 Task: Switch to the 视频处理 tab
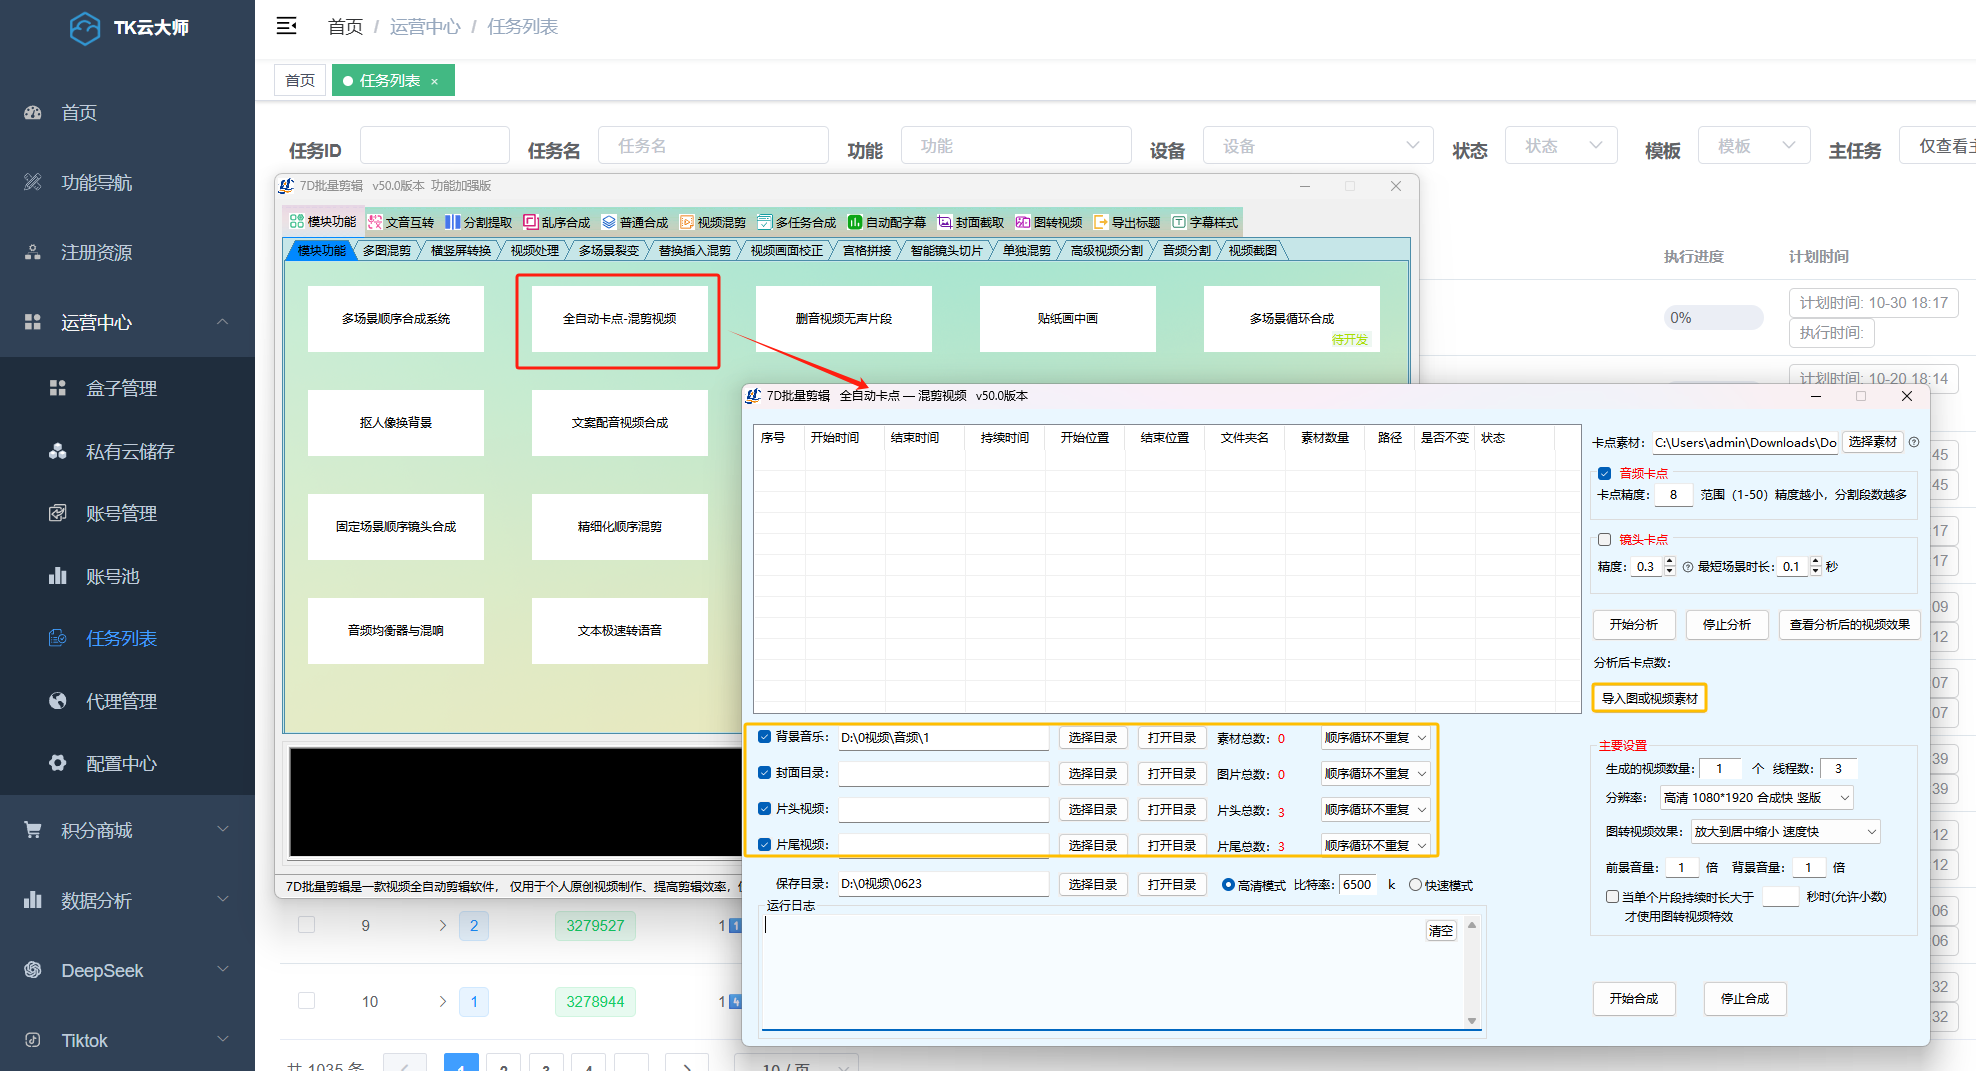pyautogui.click(x=534, y=250)
